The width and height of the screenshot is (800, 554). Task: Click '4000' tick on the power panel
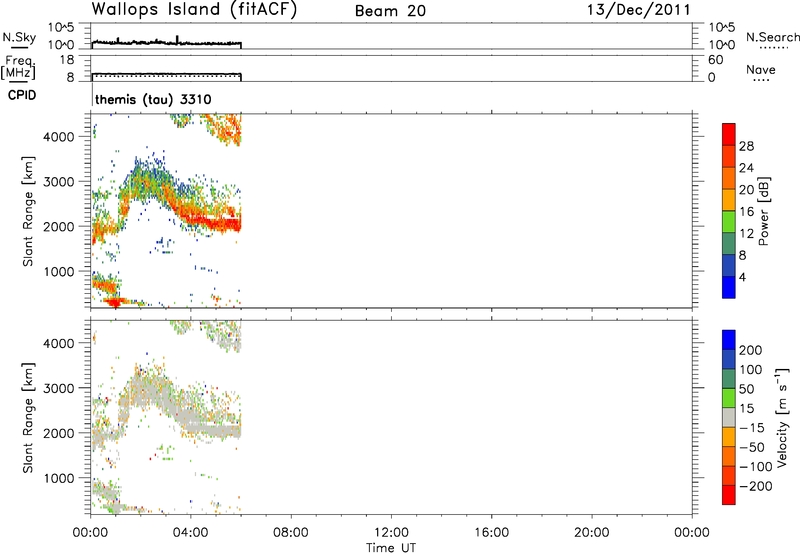point(58,137)
